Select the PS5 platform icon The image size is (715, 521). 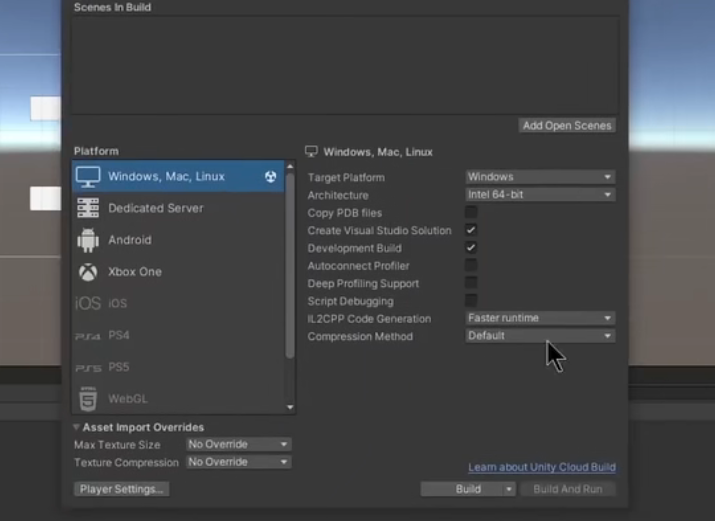coord(88,367)
